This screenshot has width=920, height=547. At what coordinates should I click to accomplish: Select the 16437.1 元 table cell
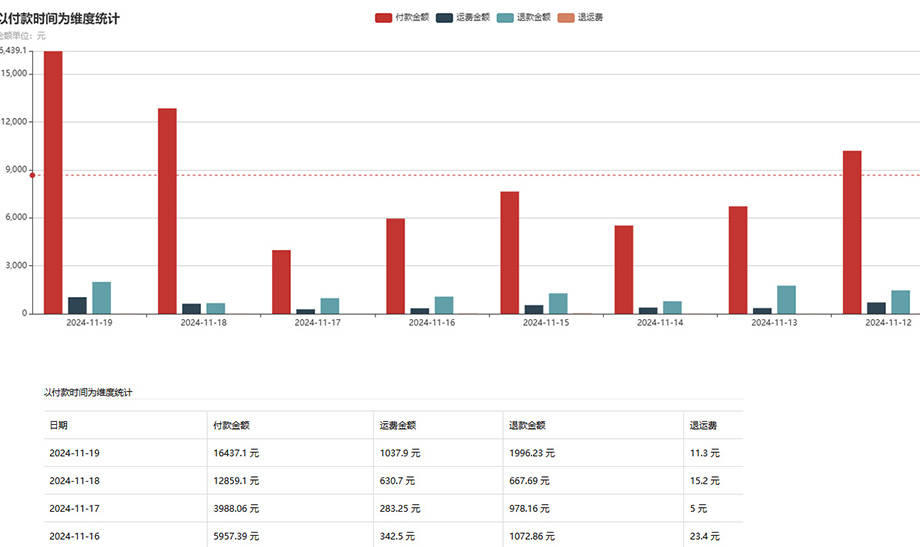(236, 453)
